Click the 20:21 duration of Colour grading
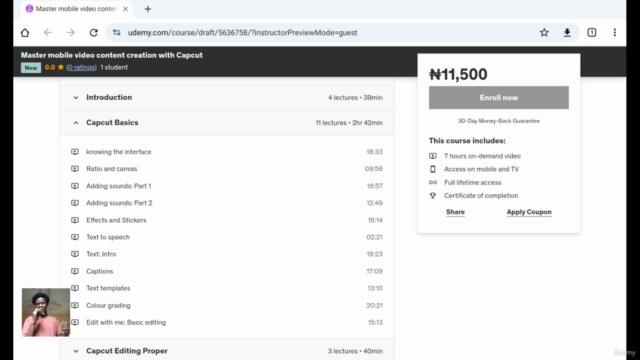The height and width of the screenshot is (360, 640). pos(374,305)
